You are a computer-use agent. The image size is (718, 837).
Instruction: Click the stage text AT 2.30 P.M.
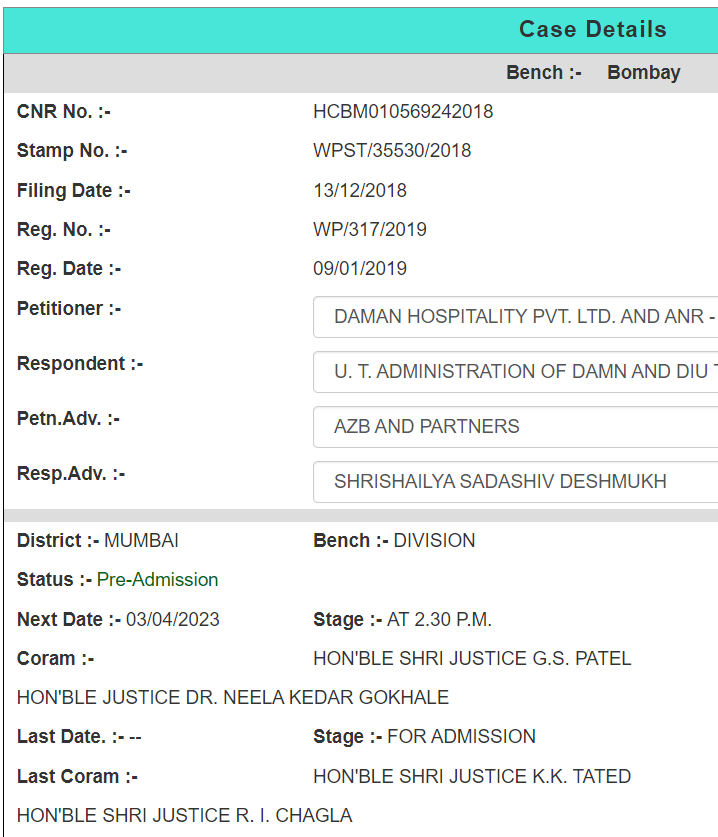click(439, 620)
